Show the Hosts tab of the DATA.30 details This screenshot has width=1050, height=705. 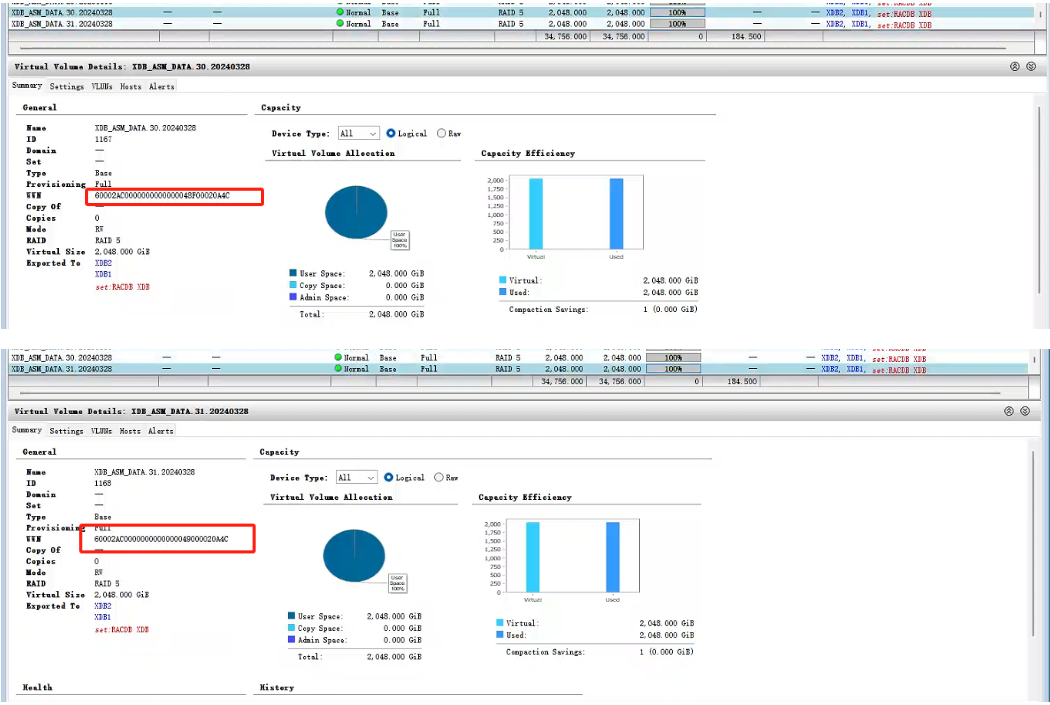[131, 86]
